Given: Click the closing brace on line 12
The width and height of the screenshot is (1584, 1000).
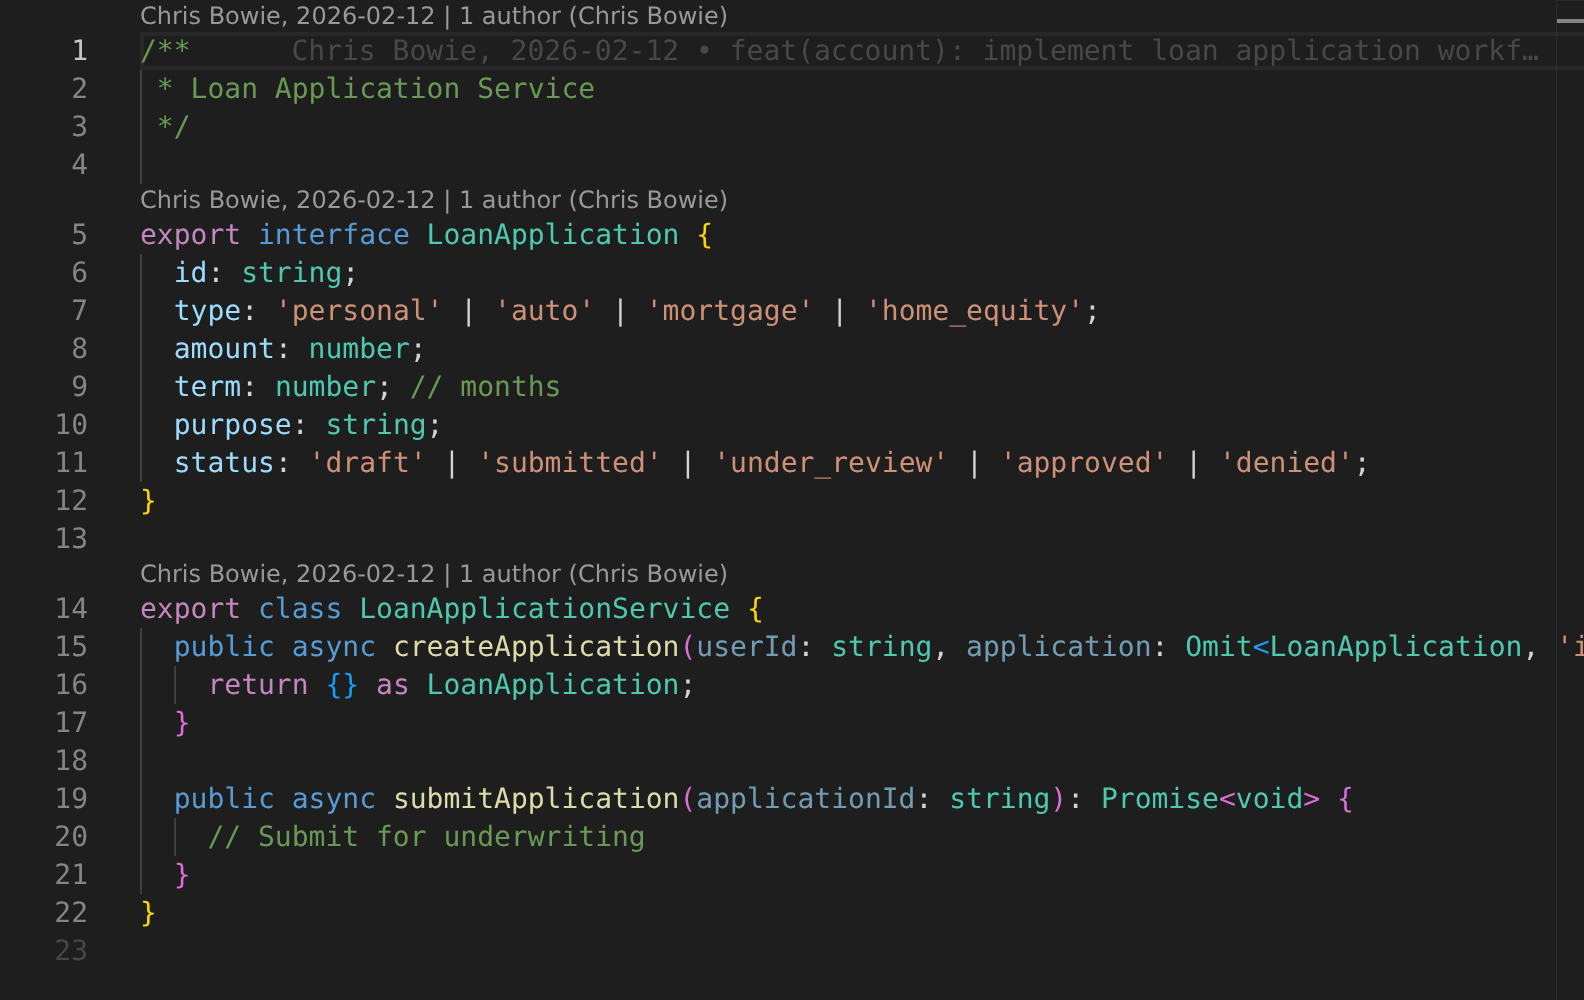Looking at the screenshot, I should click(148, 501).
